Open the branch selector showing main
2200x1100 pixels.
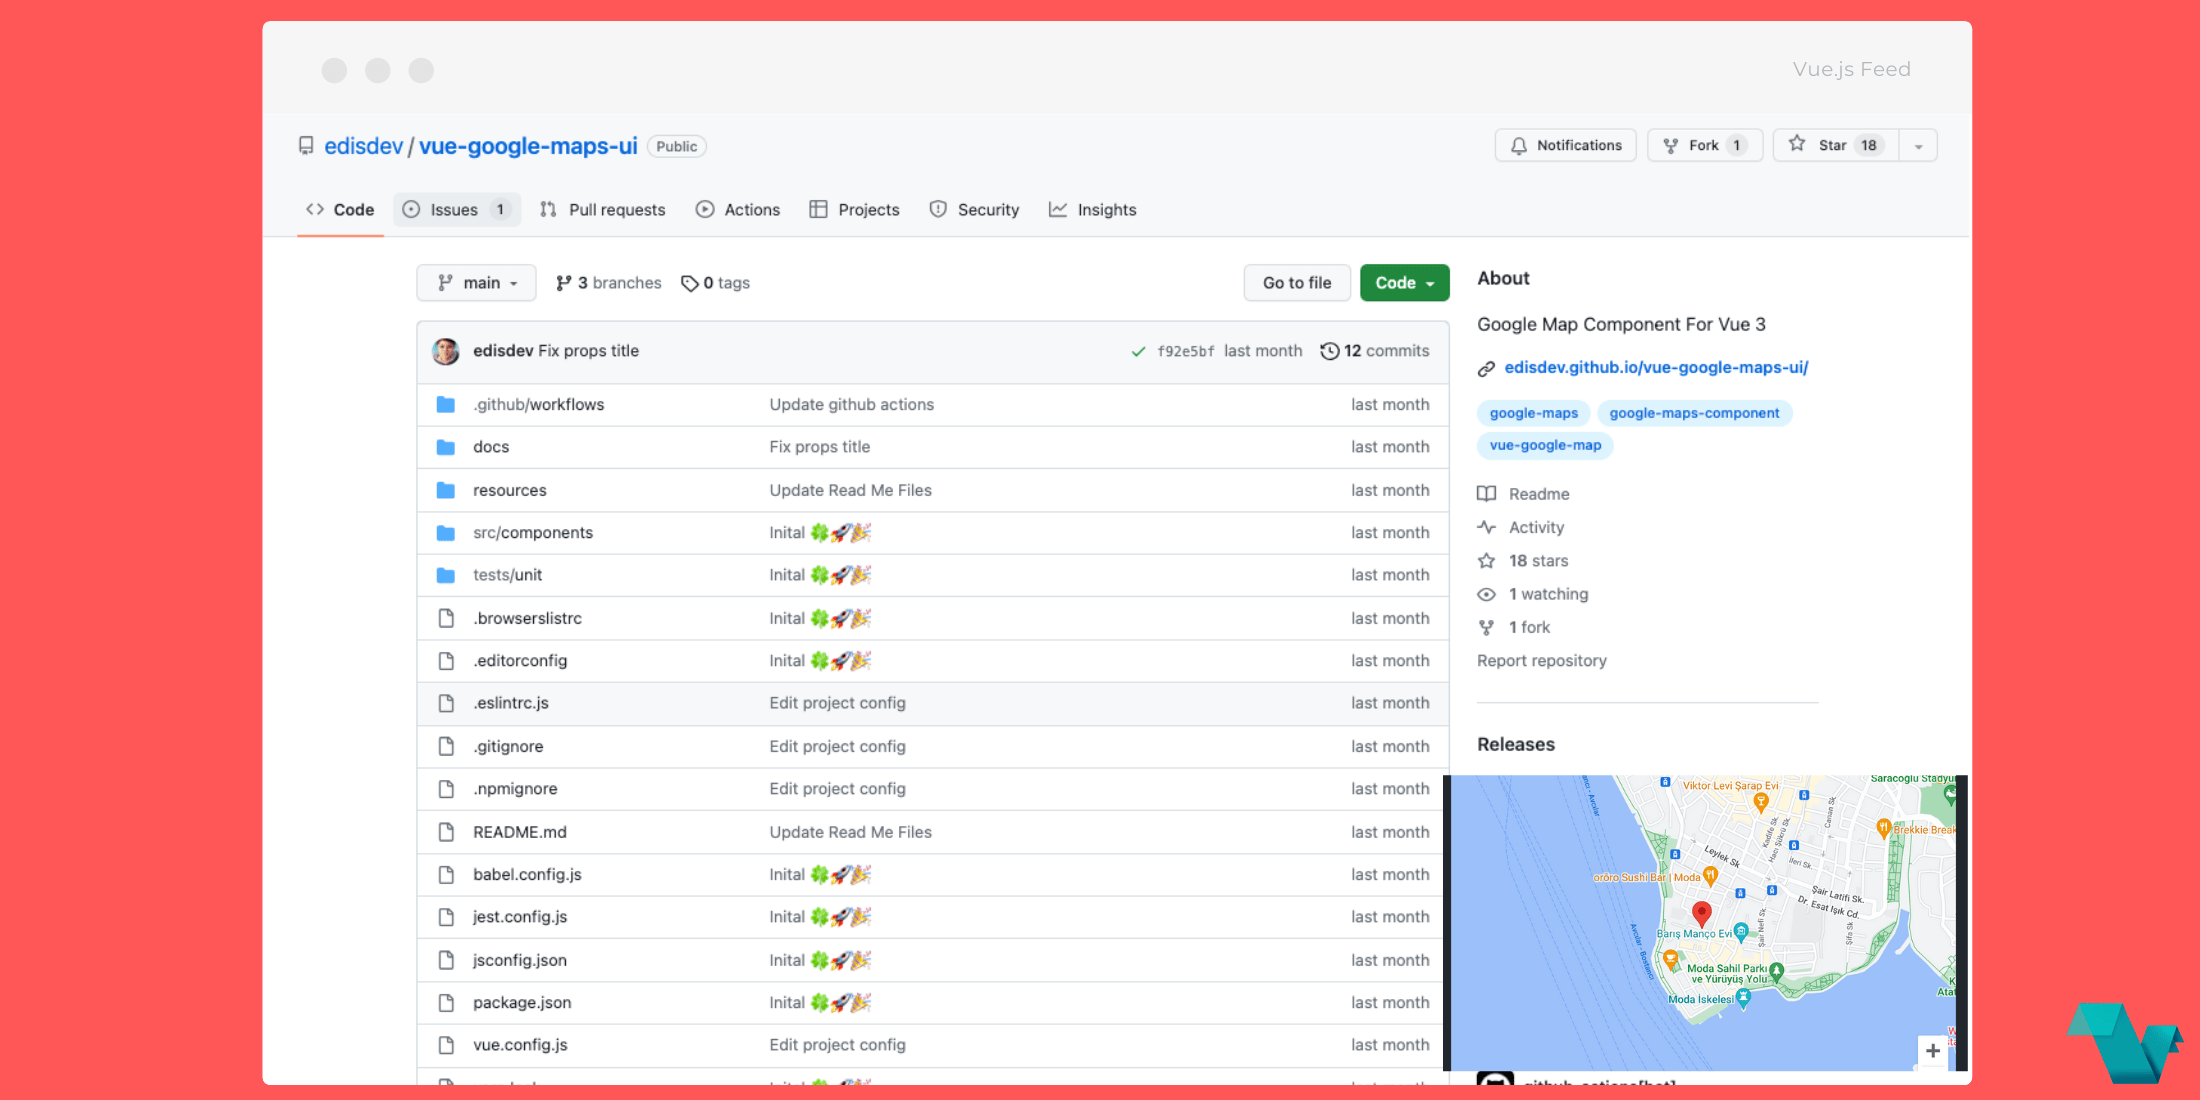coord(476,282)
